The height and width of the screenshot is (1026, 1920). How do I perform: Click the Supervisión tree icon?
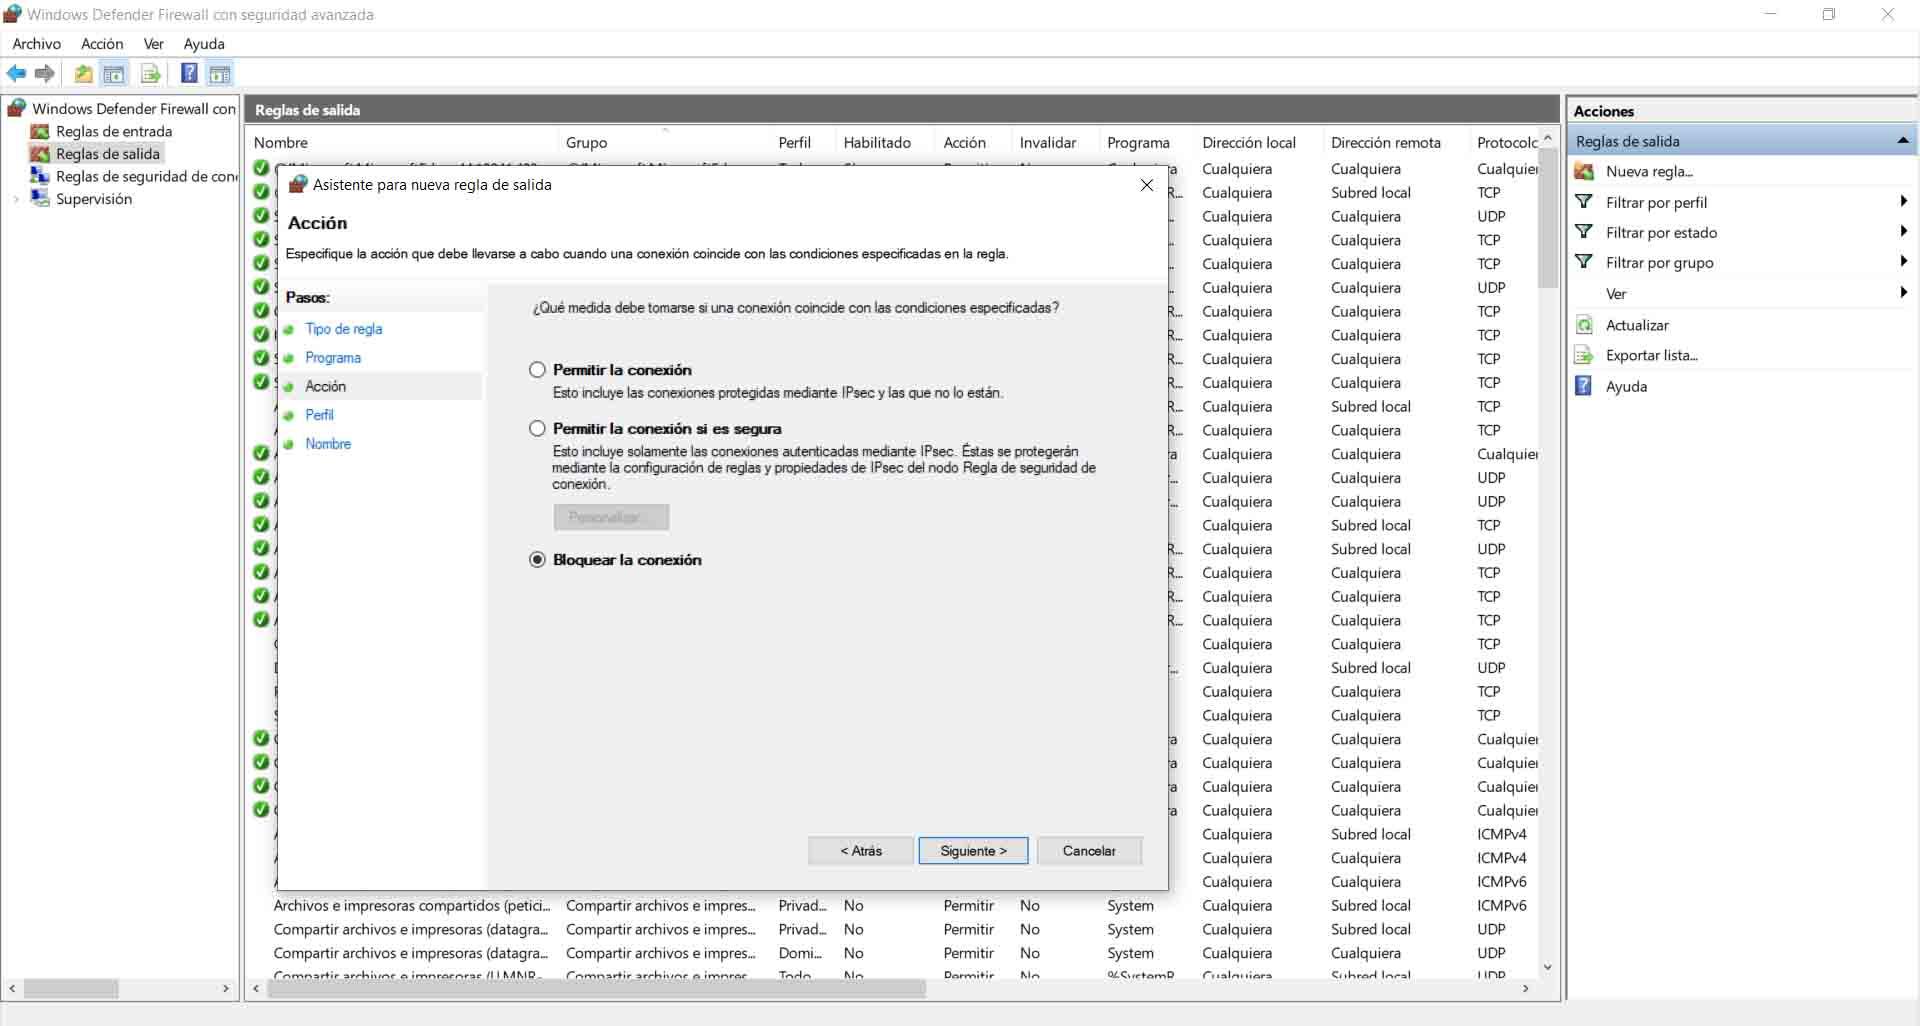[x=40, y=199]
